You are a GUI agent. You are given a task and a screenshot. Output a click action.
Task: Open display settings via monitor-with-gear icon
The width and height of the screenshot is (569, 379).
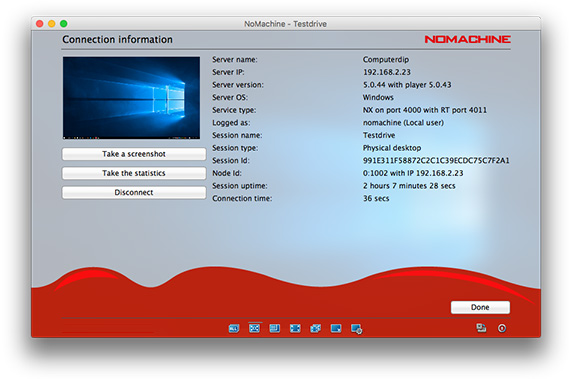357,329
